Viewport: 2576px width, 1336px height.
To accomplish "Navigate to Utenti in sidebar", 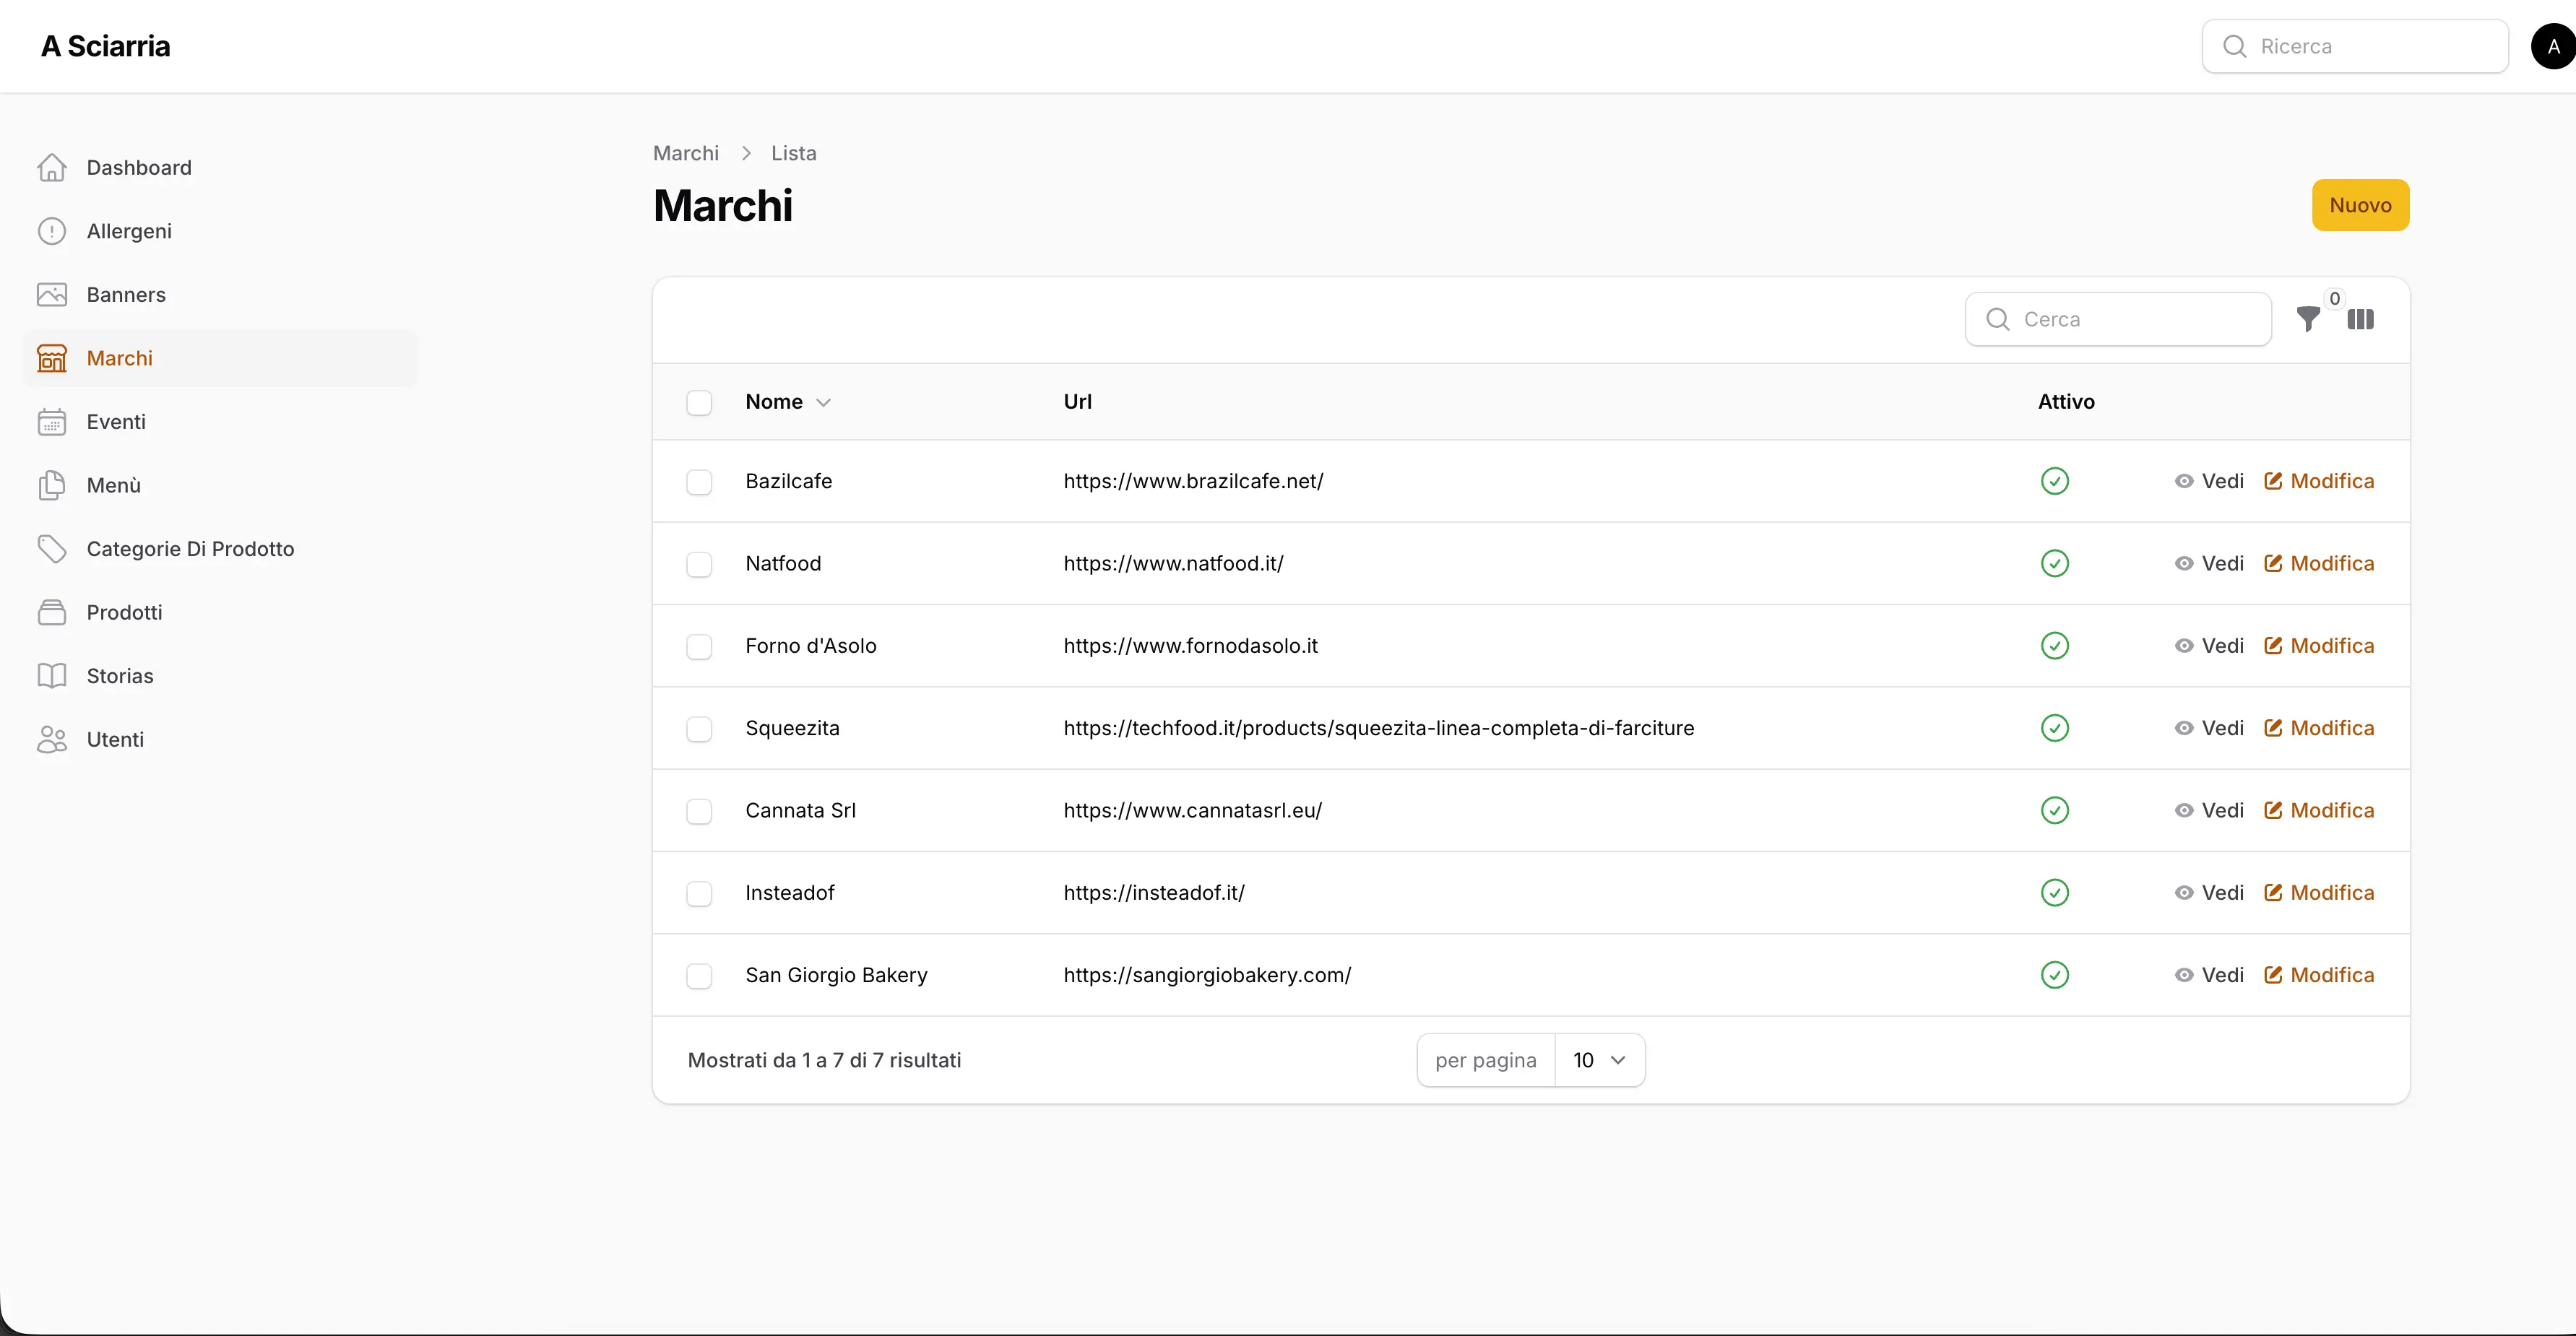I will [220, 739].
